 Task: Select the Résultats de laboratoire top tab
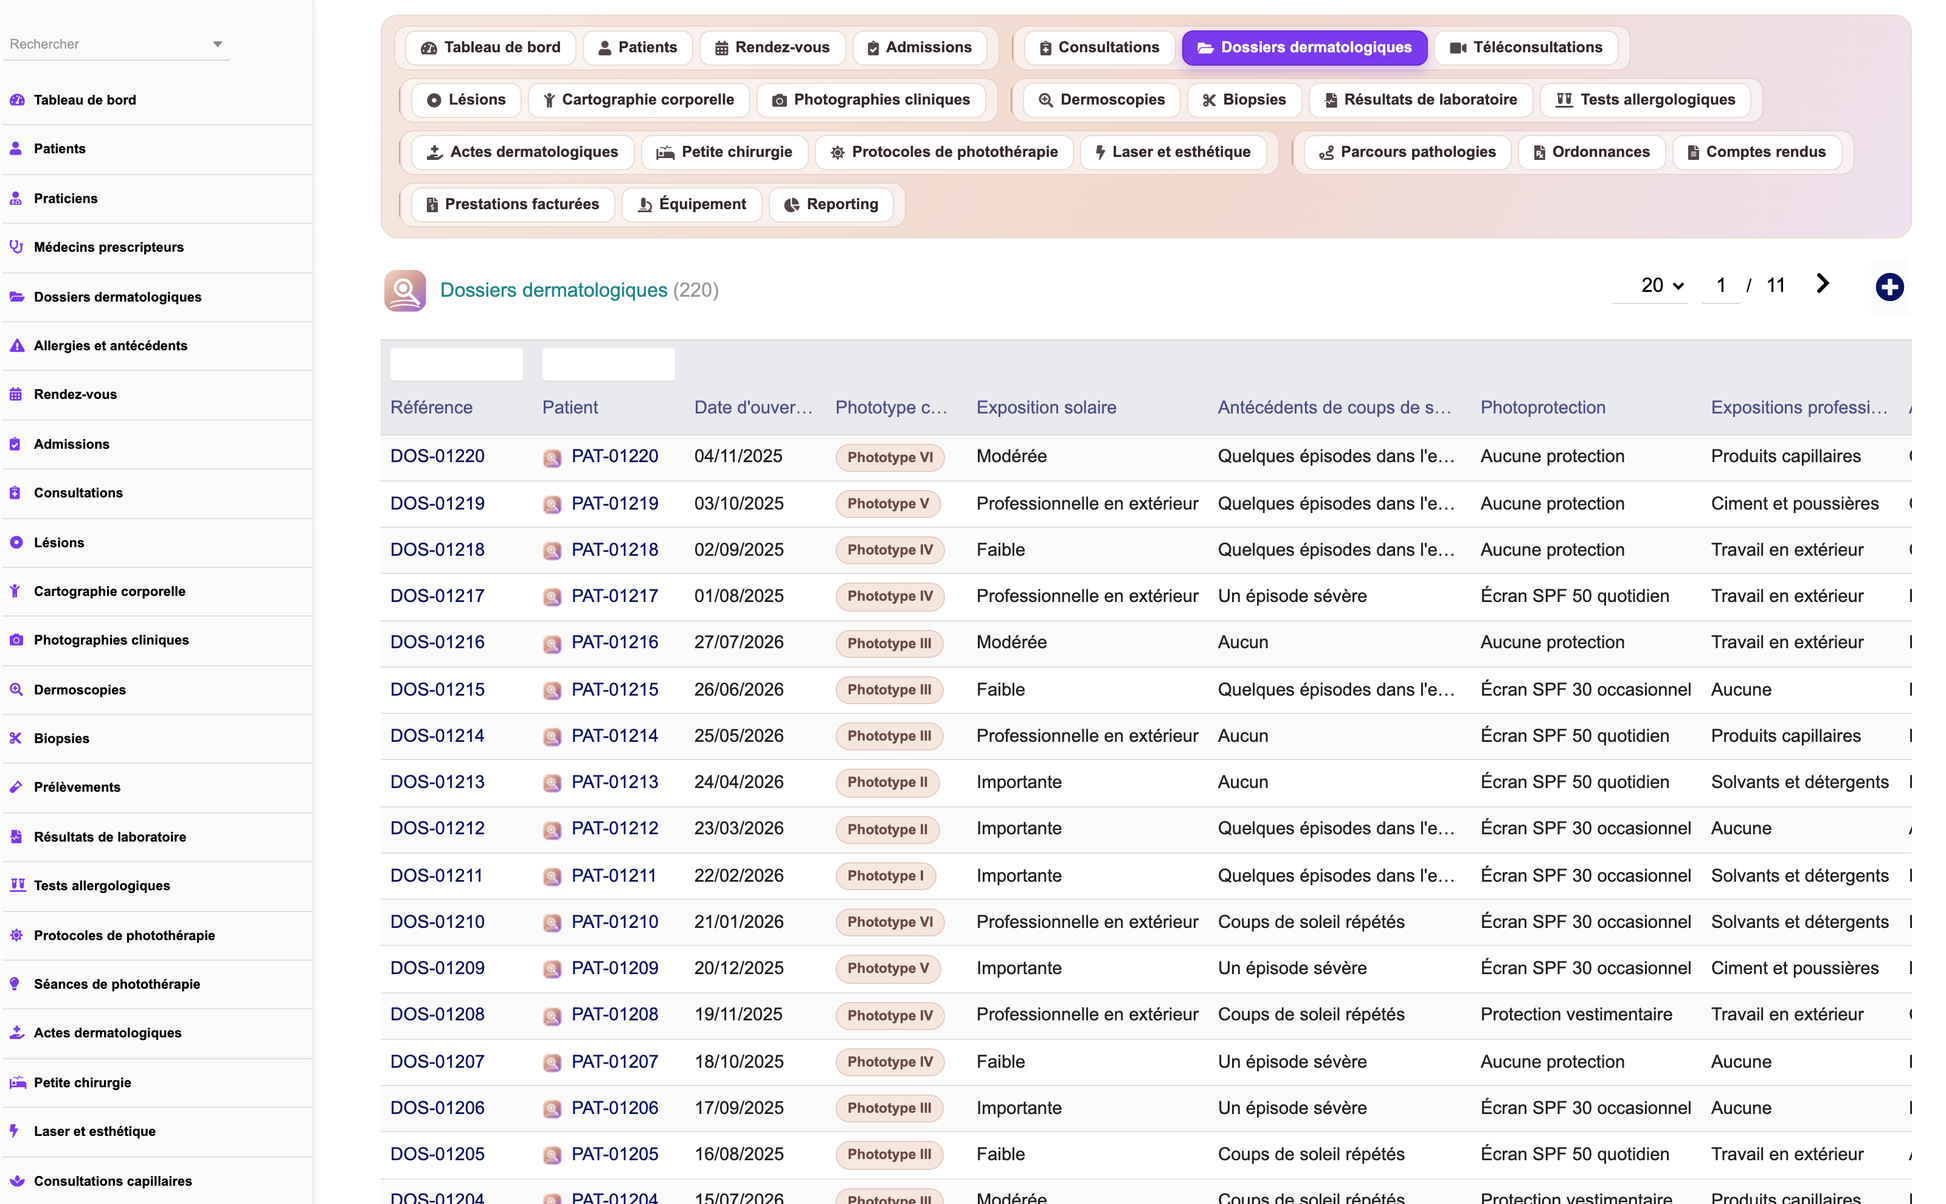click(x=1420, y=99)
